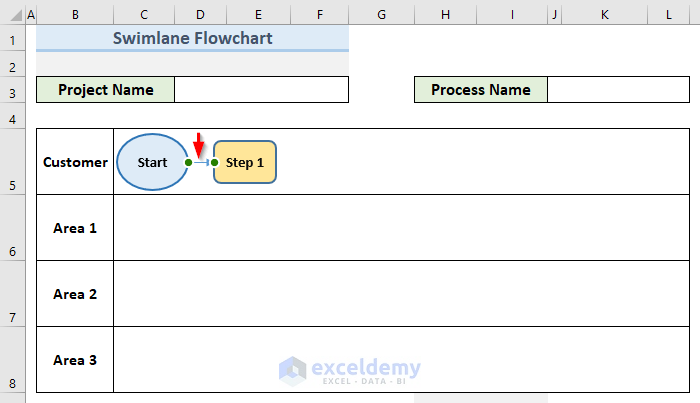Select row 6 header

point(12,228)
